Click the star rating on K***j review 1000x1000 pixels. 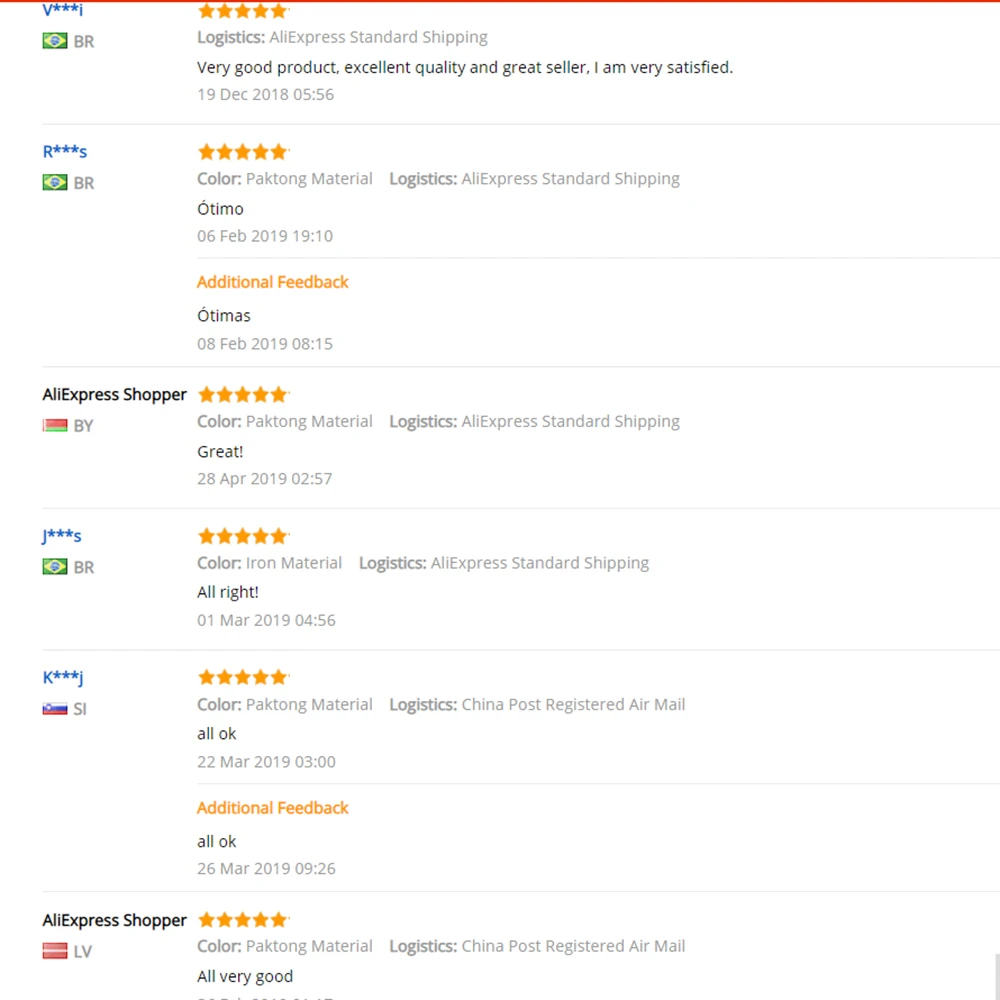pos(242,677)
